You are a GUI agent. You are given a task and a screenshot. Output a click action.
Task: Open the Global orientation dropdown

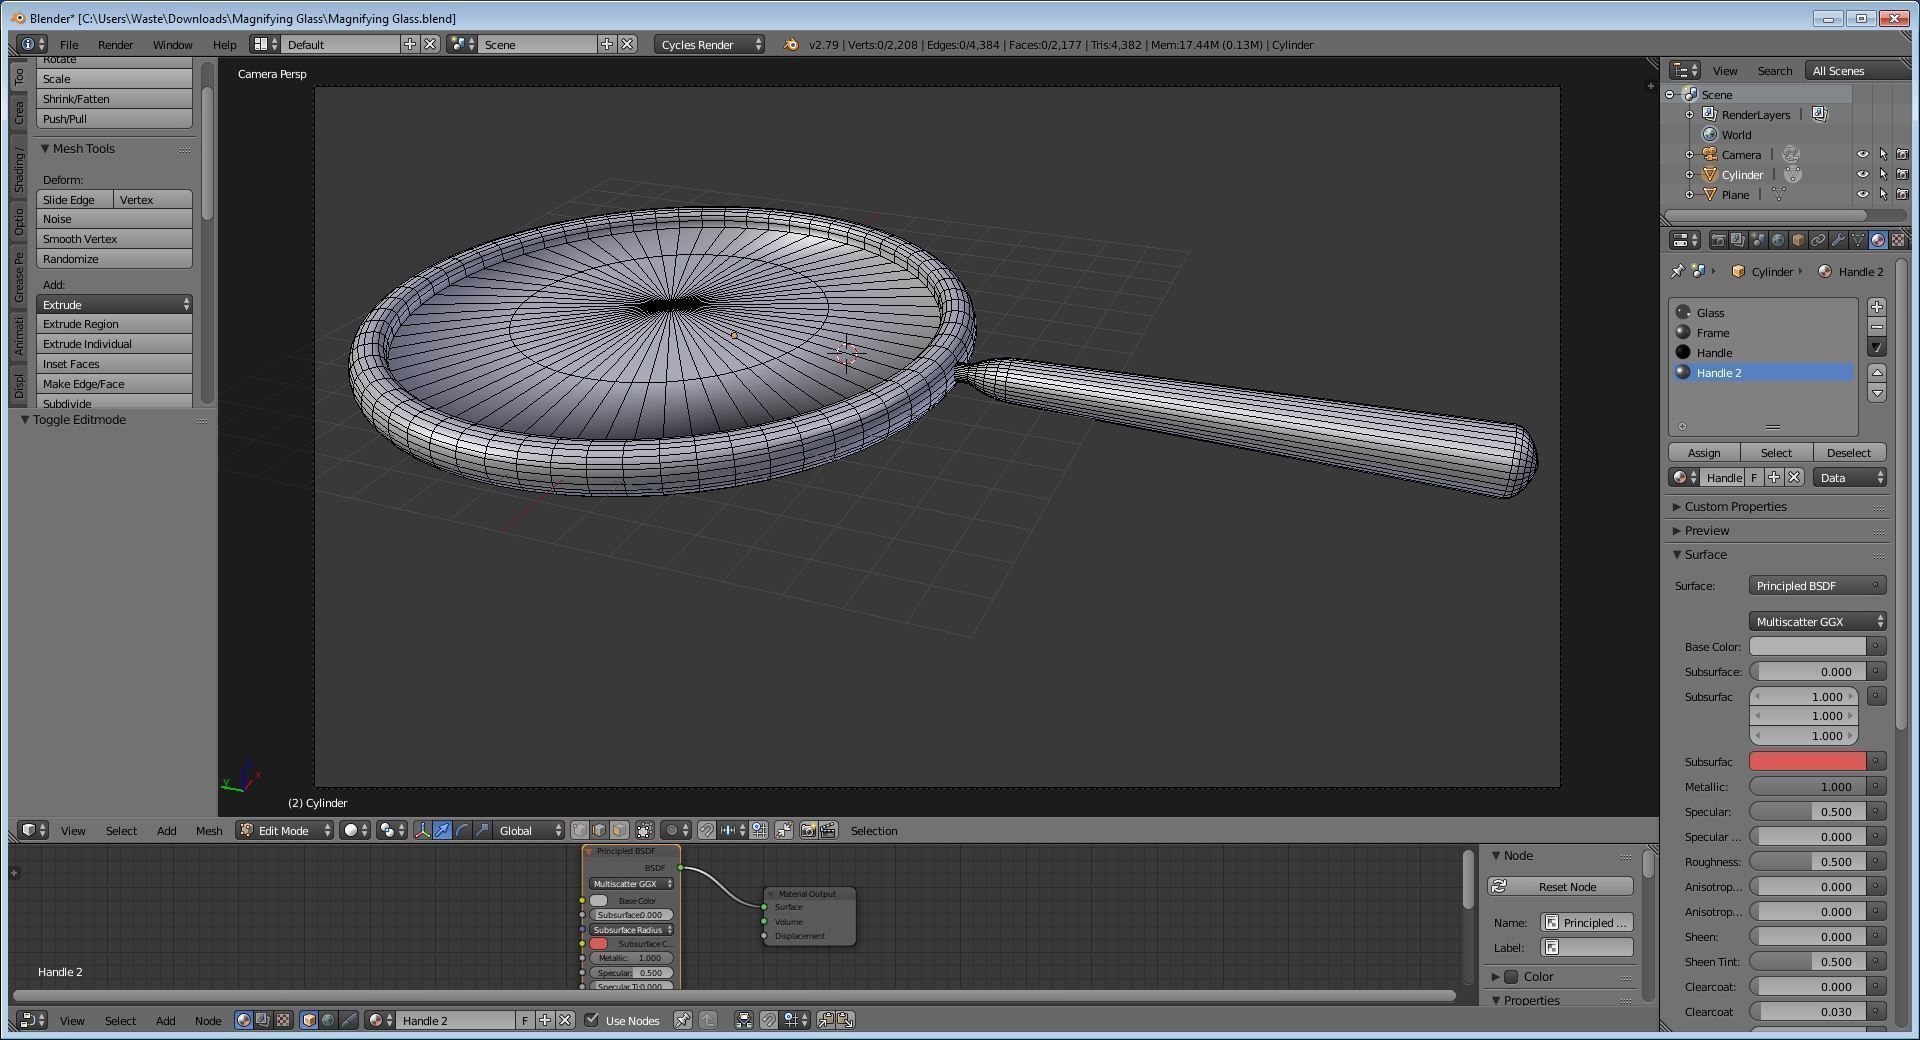pyautogui.click(x=528, y=831)
